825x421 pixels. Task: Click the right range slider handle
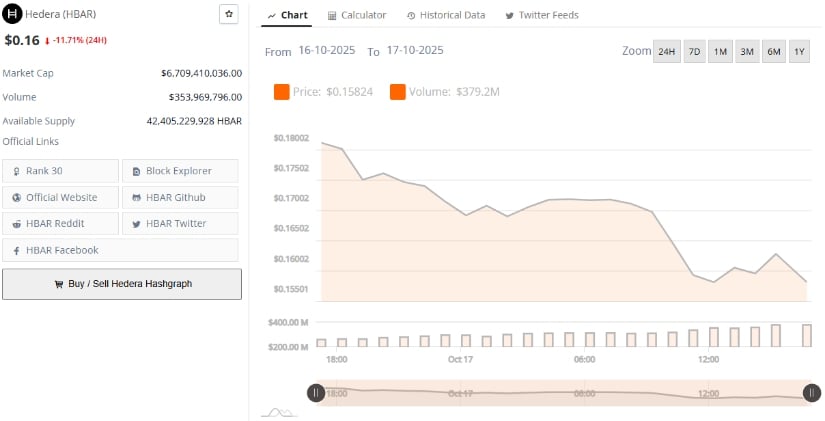(811, 393)
